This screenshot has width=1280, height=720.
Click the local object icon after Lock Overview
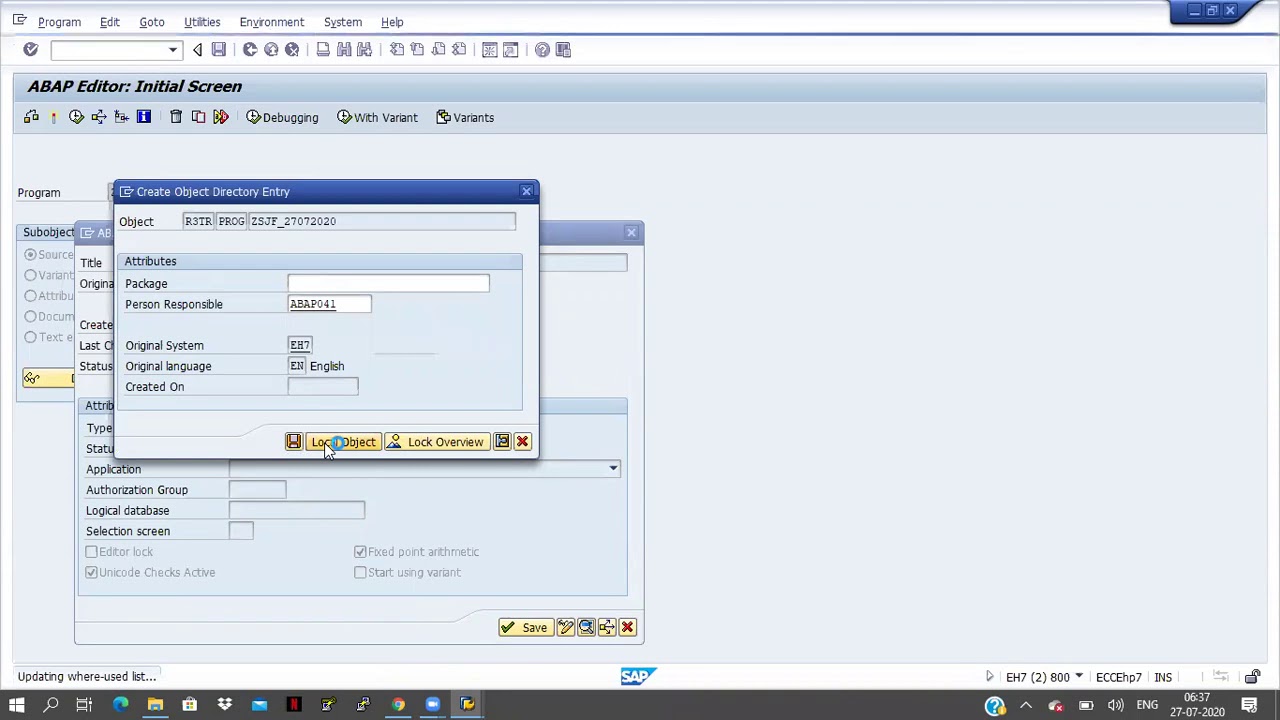[x=502, y=442]
